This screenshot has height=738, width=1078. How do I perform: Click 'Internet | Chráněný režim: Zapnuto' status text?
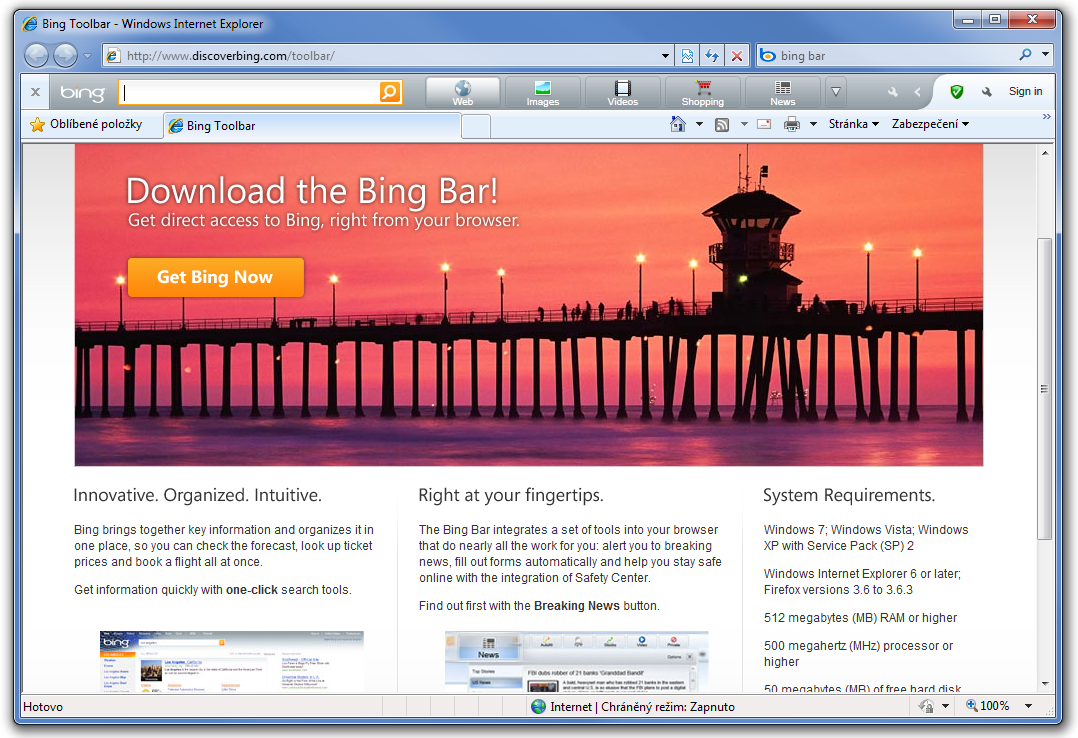pyautogui.click(x=642, y=707)
